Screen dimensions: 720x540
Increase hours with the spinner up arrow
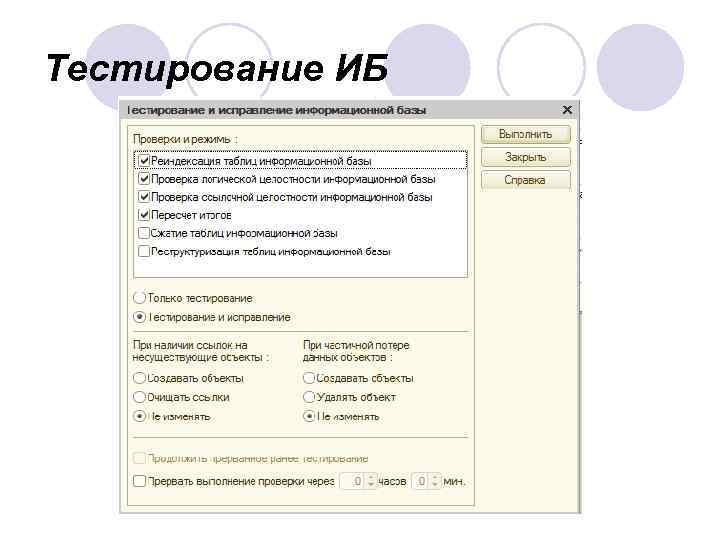tap(372, 477)
